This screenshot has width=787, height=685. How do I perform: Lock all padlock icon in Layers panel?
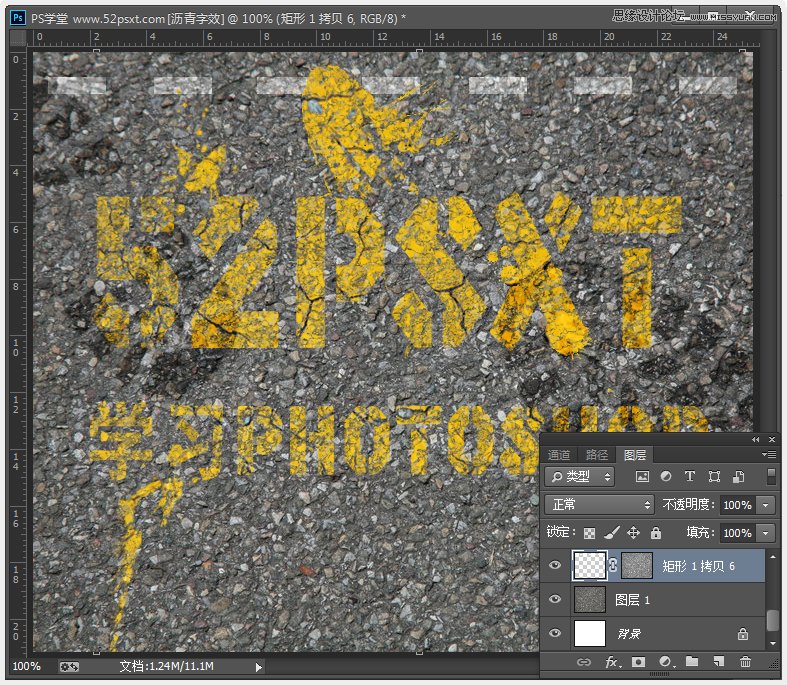click(655, 532)
